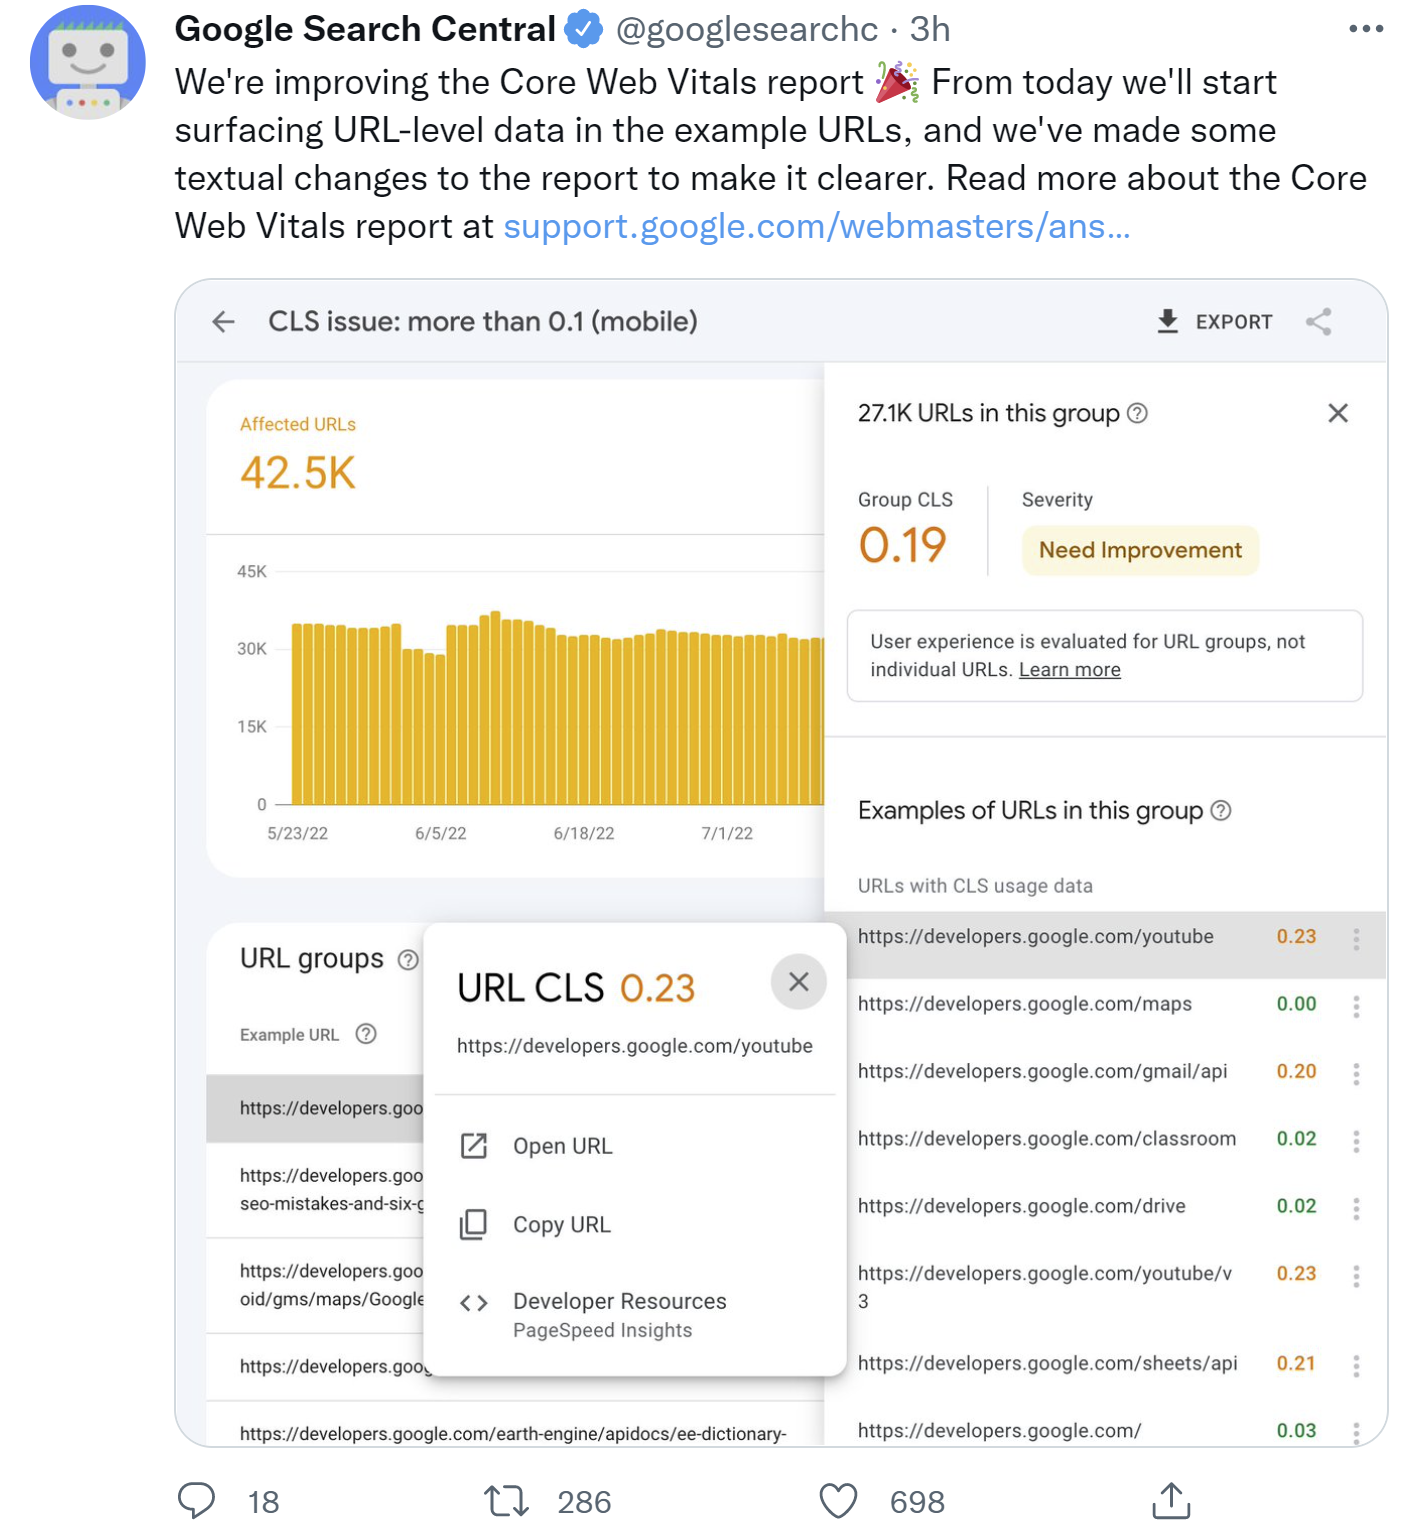The height and width of the screenshot is (1539, 1421).
Task: Click the verified badge next to Google Search Central
Action: (582, 29)
